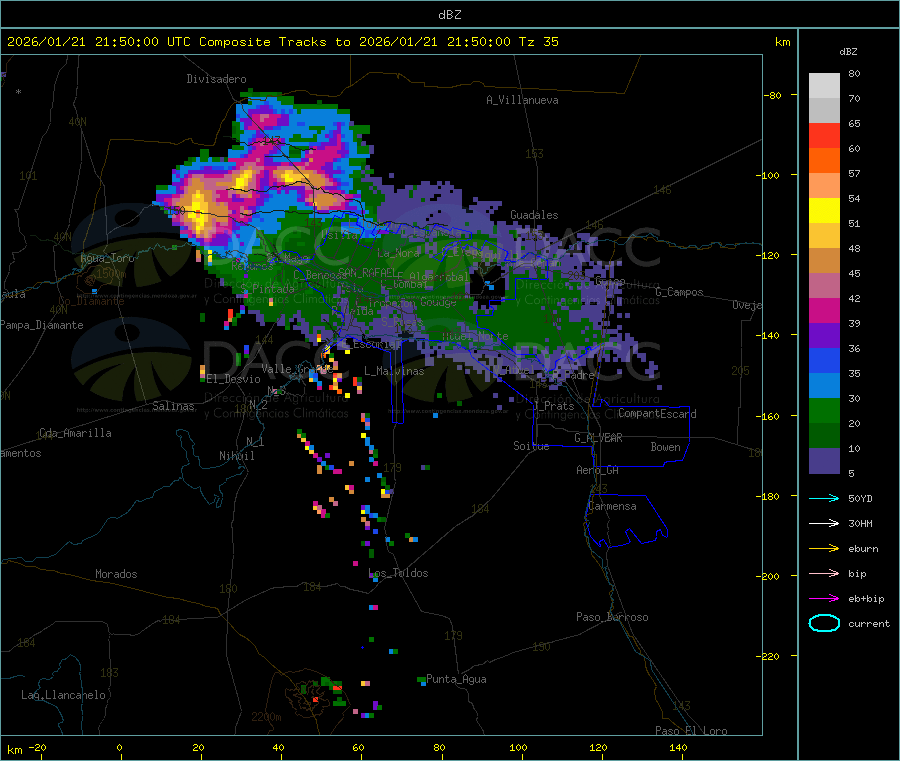Select the dark orange 57-60 dBZ swatch
This screenshot has height=761, width=900.
(824, 161)
